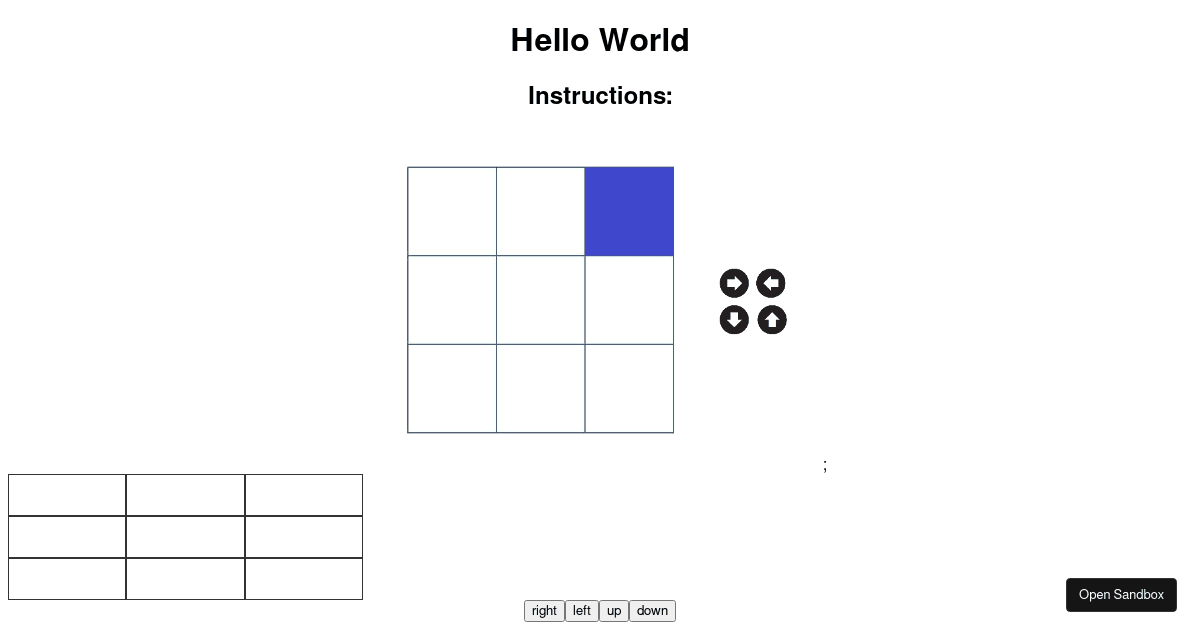
Task: Click the Hello World heading
Action: (x=600, y=40)
